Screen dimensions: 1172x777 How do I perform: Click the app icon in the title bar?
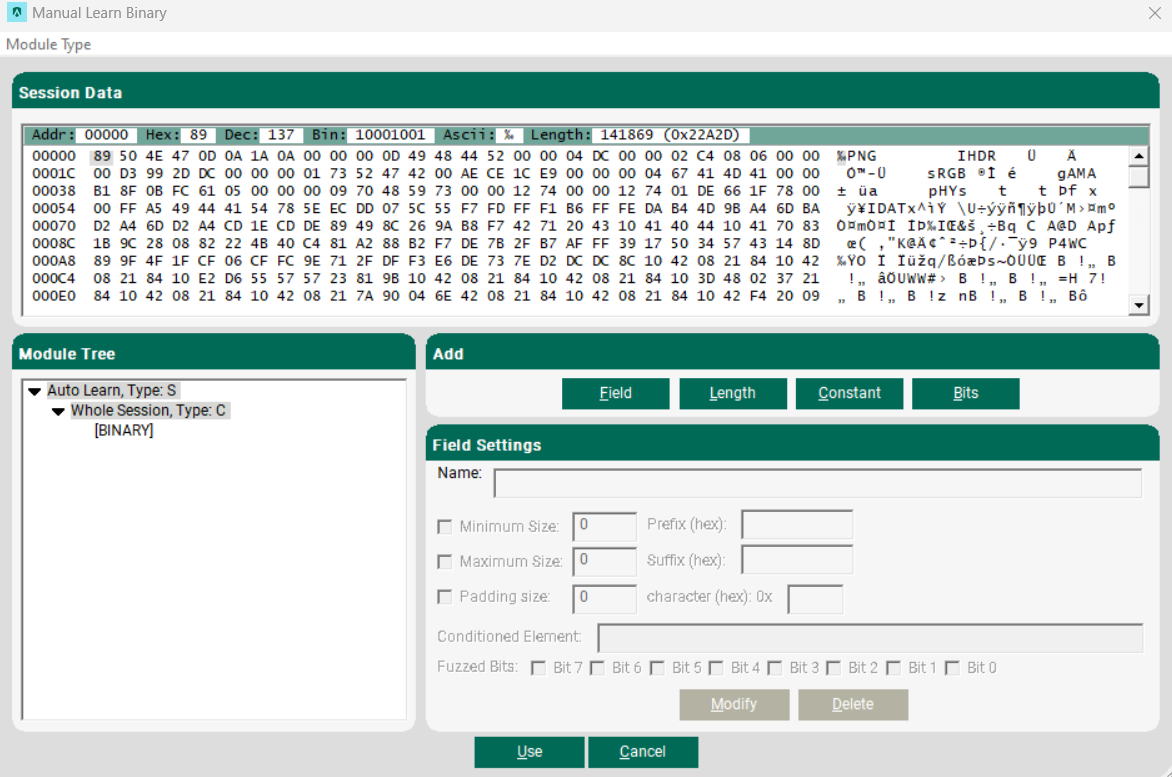coord(16,13)
